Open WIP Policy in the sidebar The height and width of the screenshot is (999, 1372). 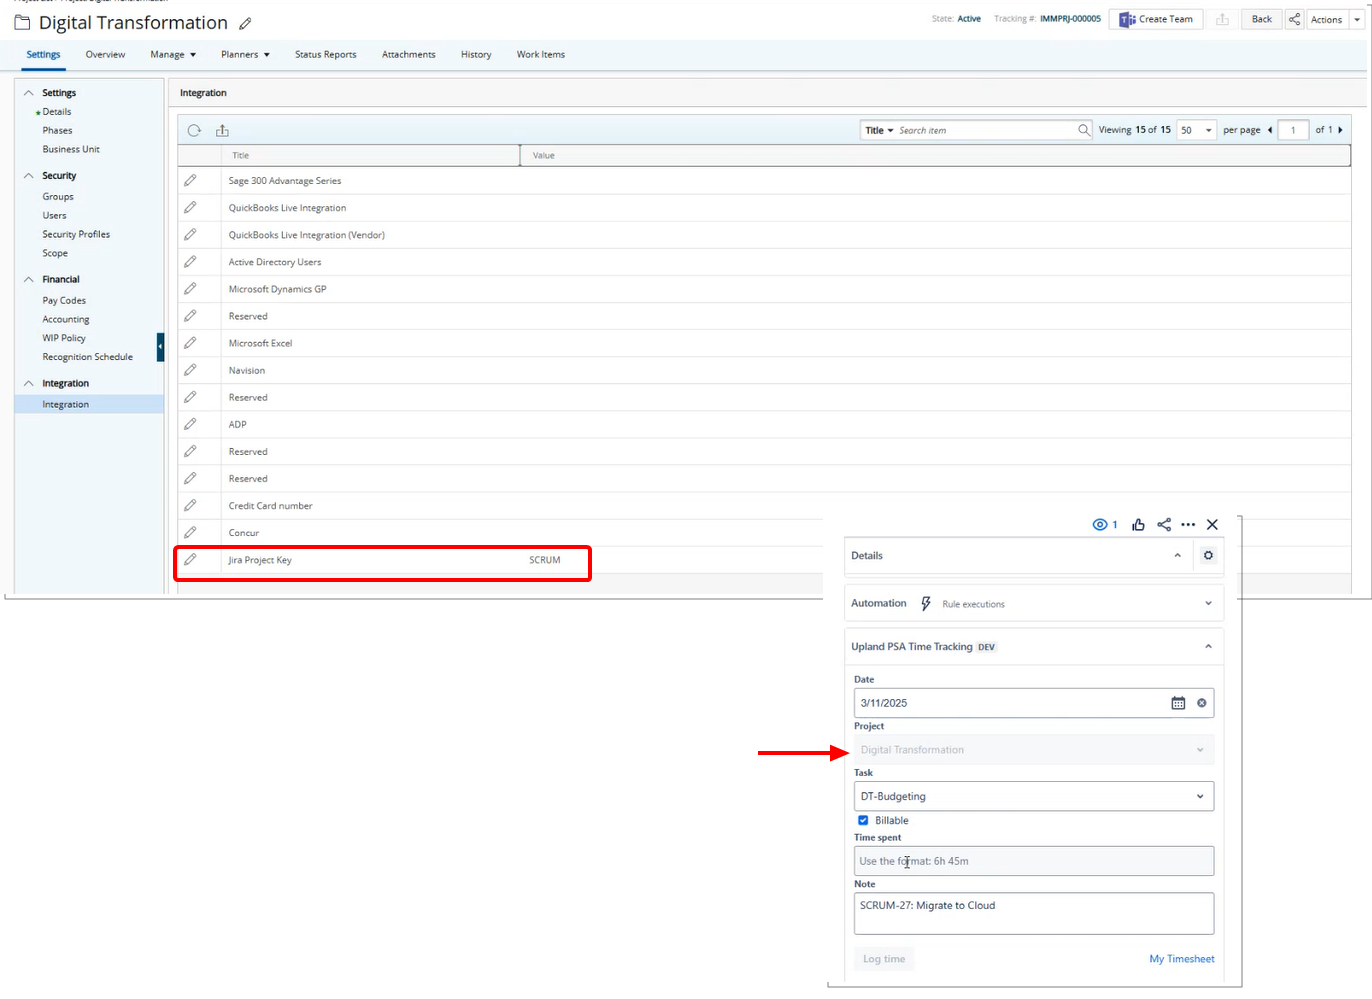(64, 338)
